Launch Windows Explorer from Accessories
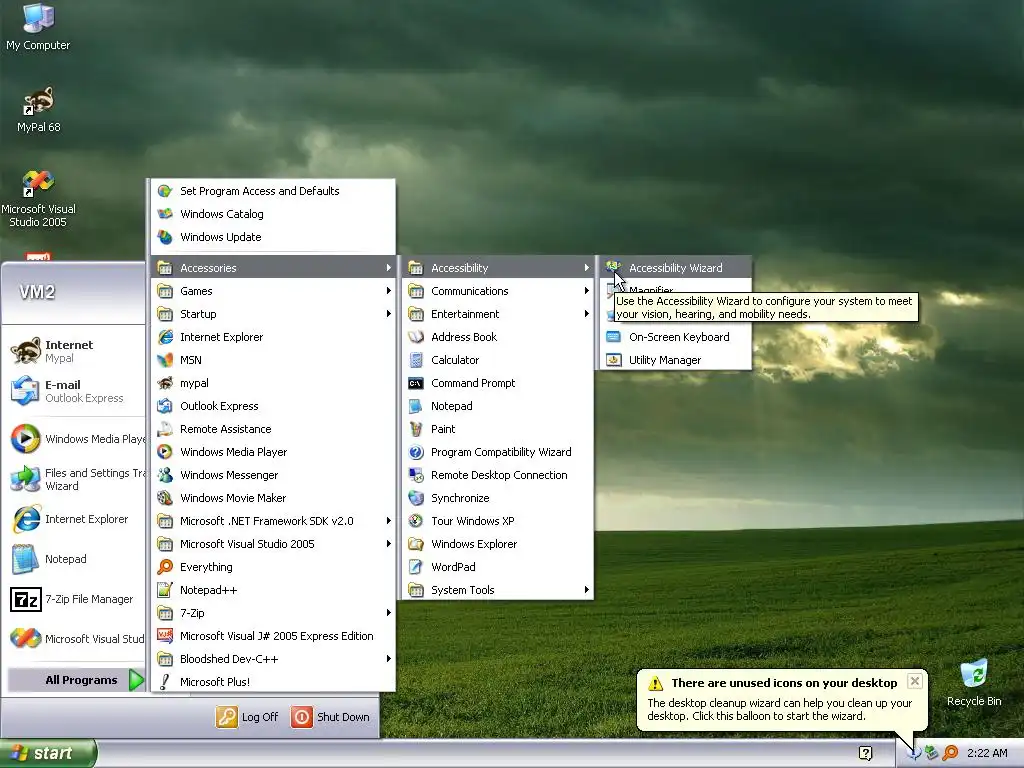1024x768 pixels. click(498, 544)
